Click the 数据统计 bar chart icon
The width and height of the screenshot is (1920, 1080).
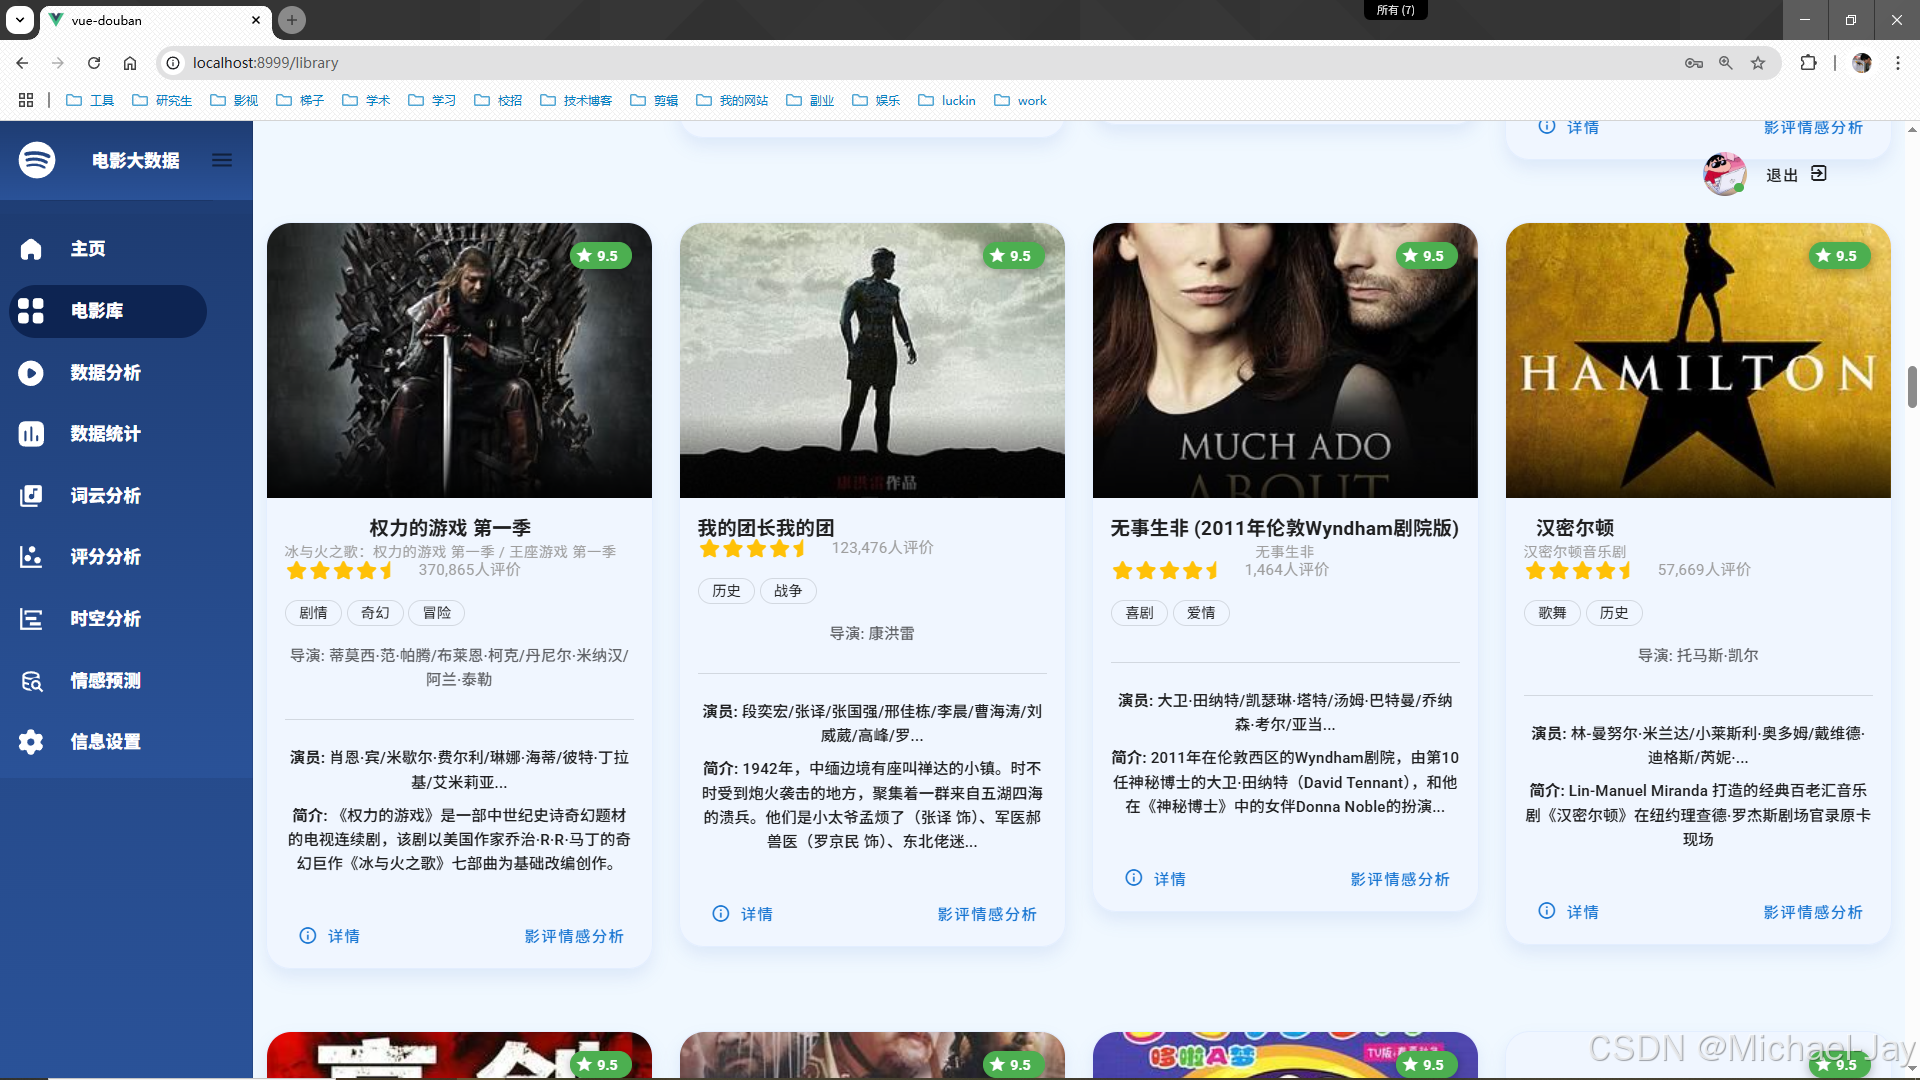31,434
